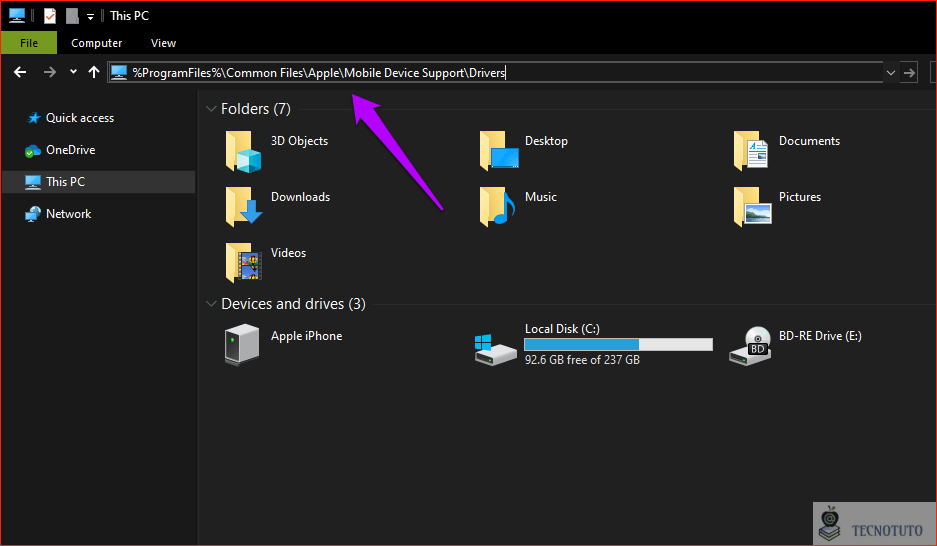Click the New folder quick access toolbar icon

click(72, 16)
